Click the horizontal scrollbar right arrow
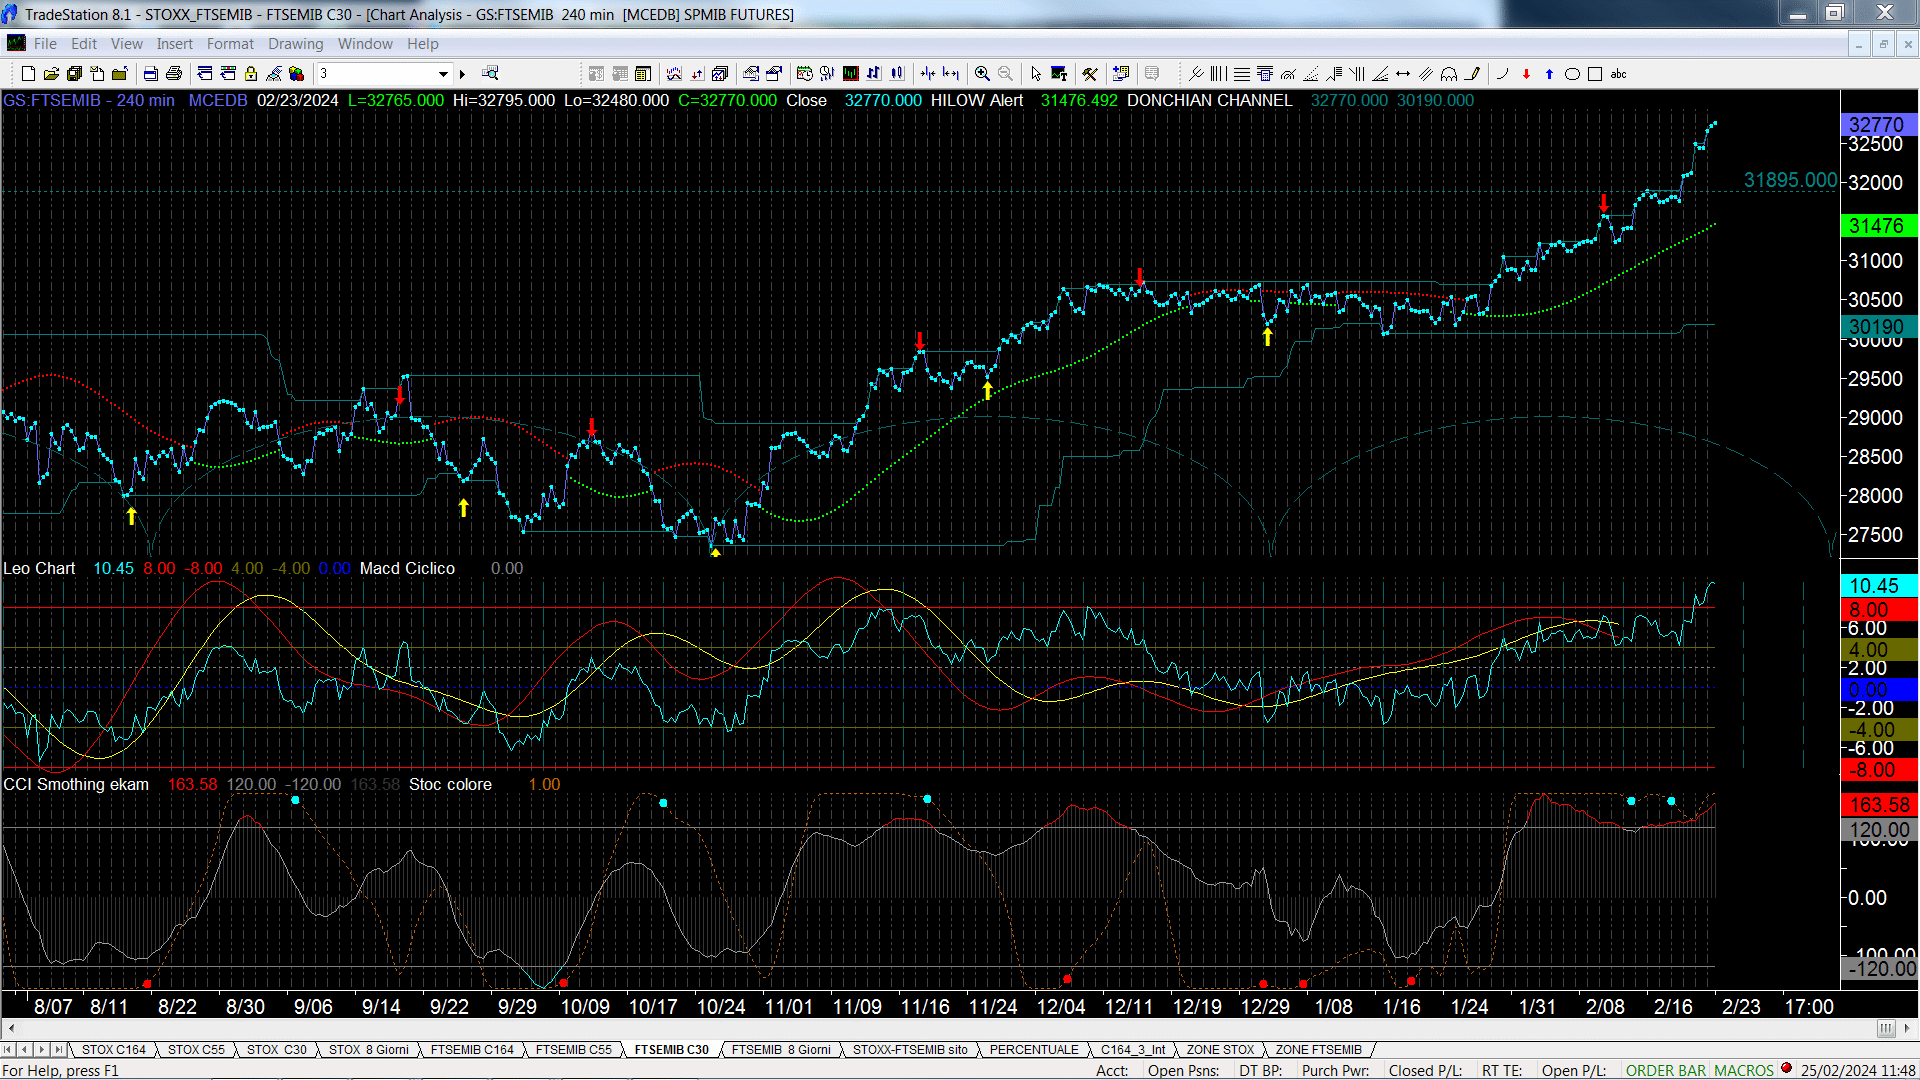 pos(1907,1028)
